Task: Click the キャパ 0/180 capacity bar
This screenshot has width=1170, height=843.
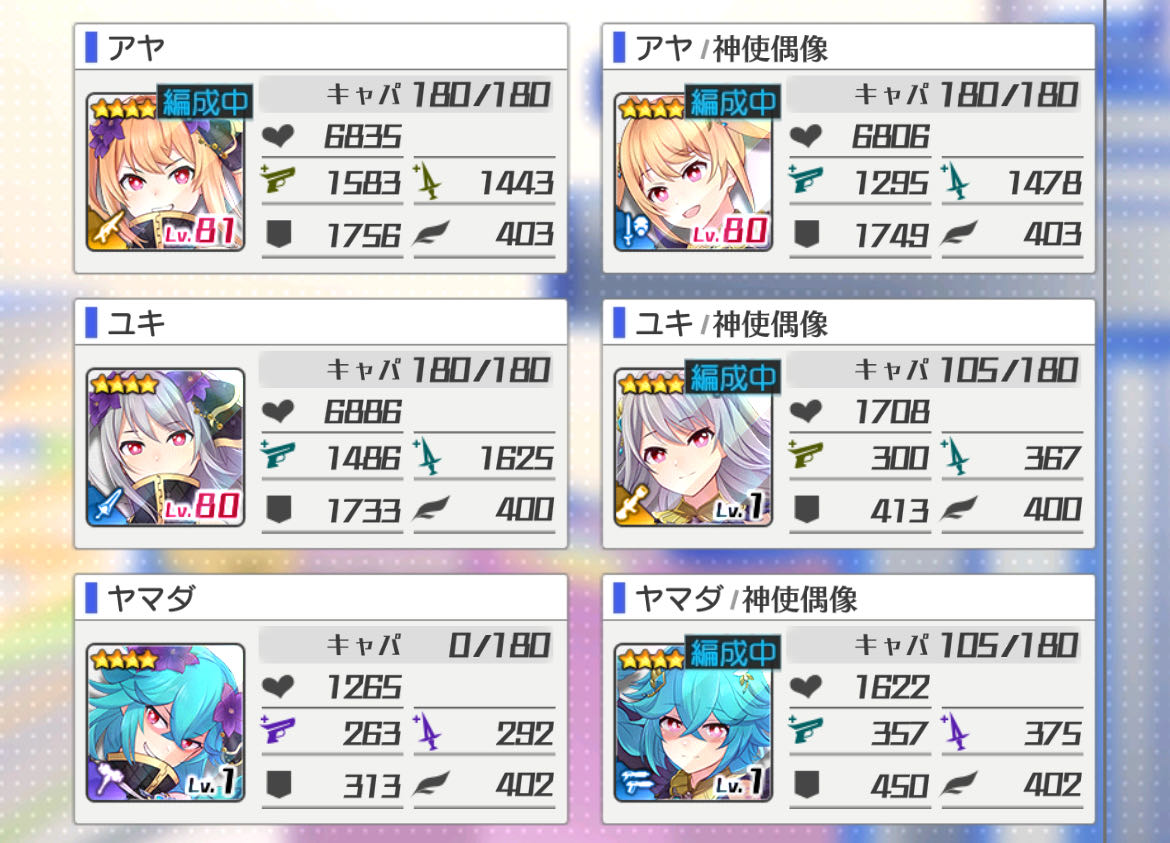Action: (x=407, y=645)
